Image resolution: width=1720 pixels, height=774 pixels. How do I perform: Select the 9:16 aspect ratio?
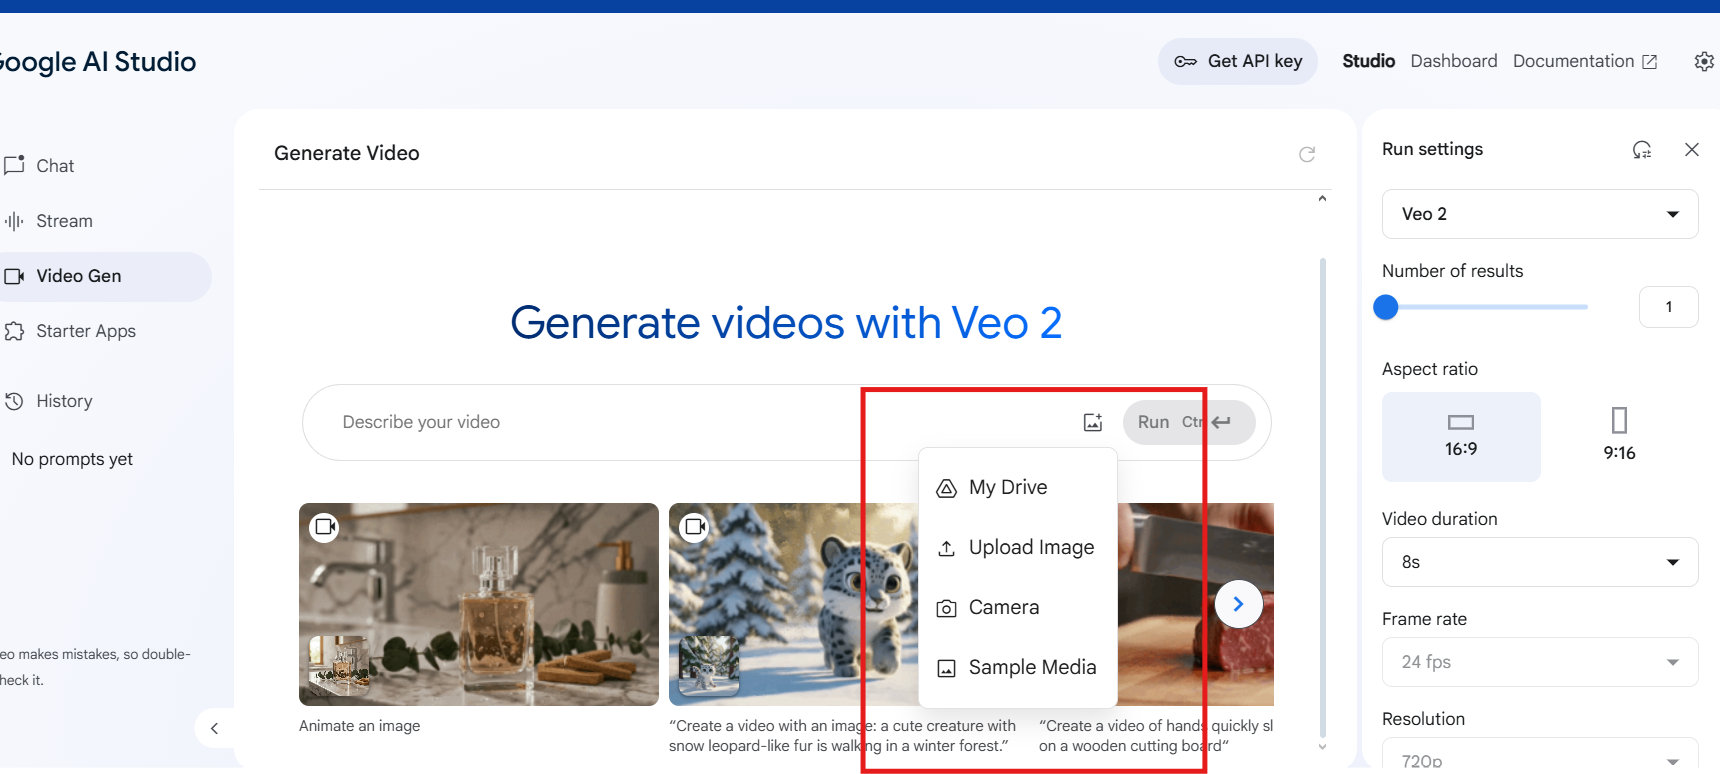pos(1619,436)
